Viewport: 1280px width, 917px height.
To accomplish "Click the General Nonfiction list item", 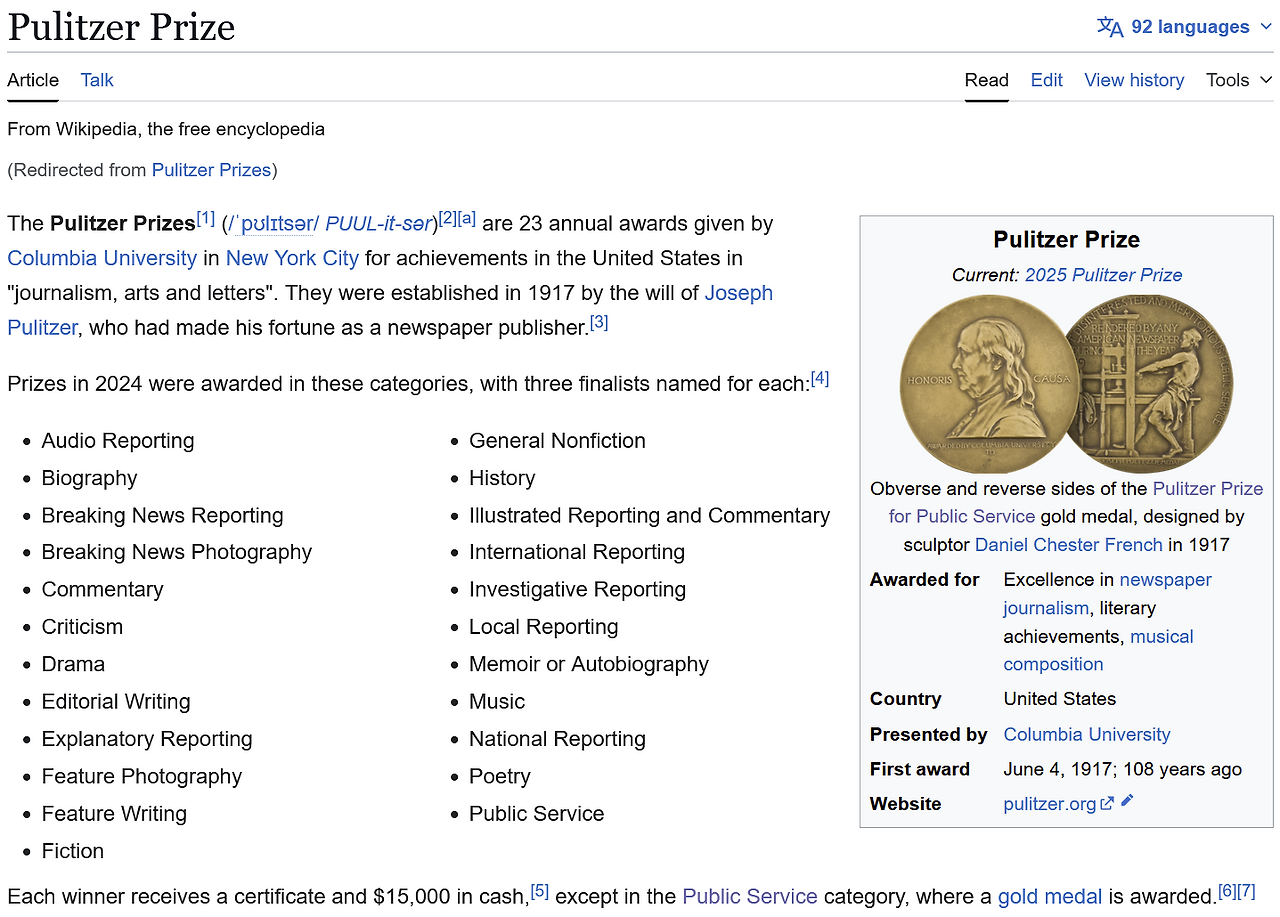I will point(557,441).
